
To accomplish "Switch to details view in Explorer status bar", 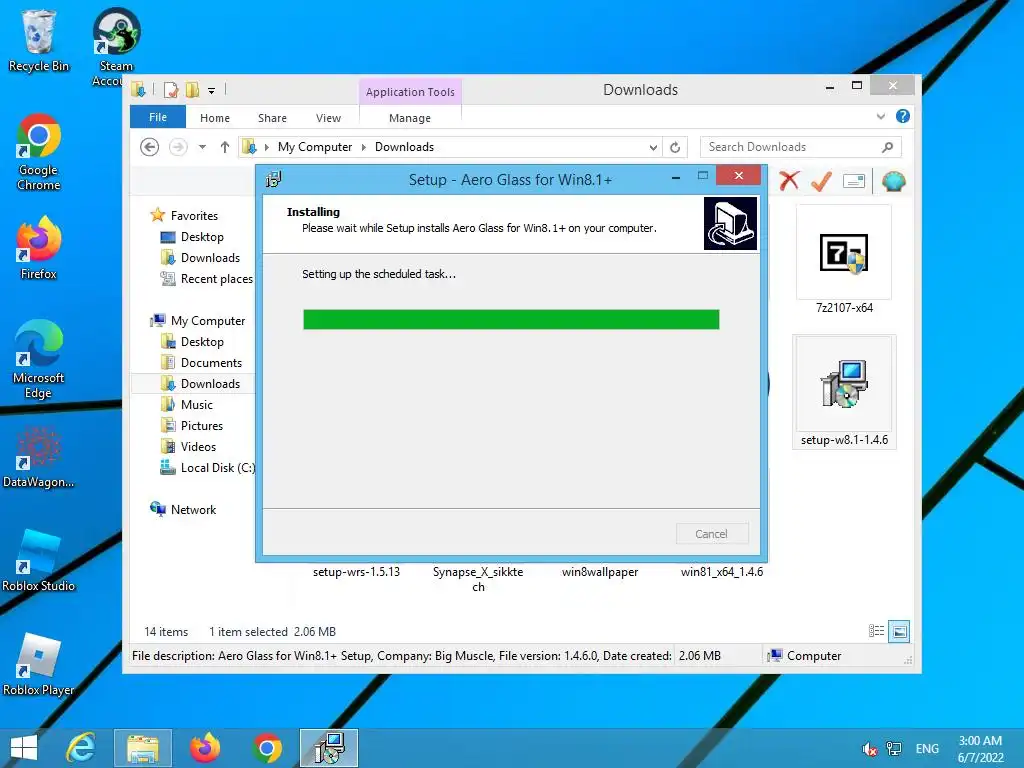I will pos(876,631).
